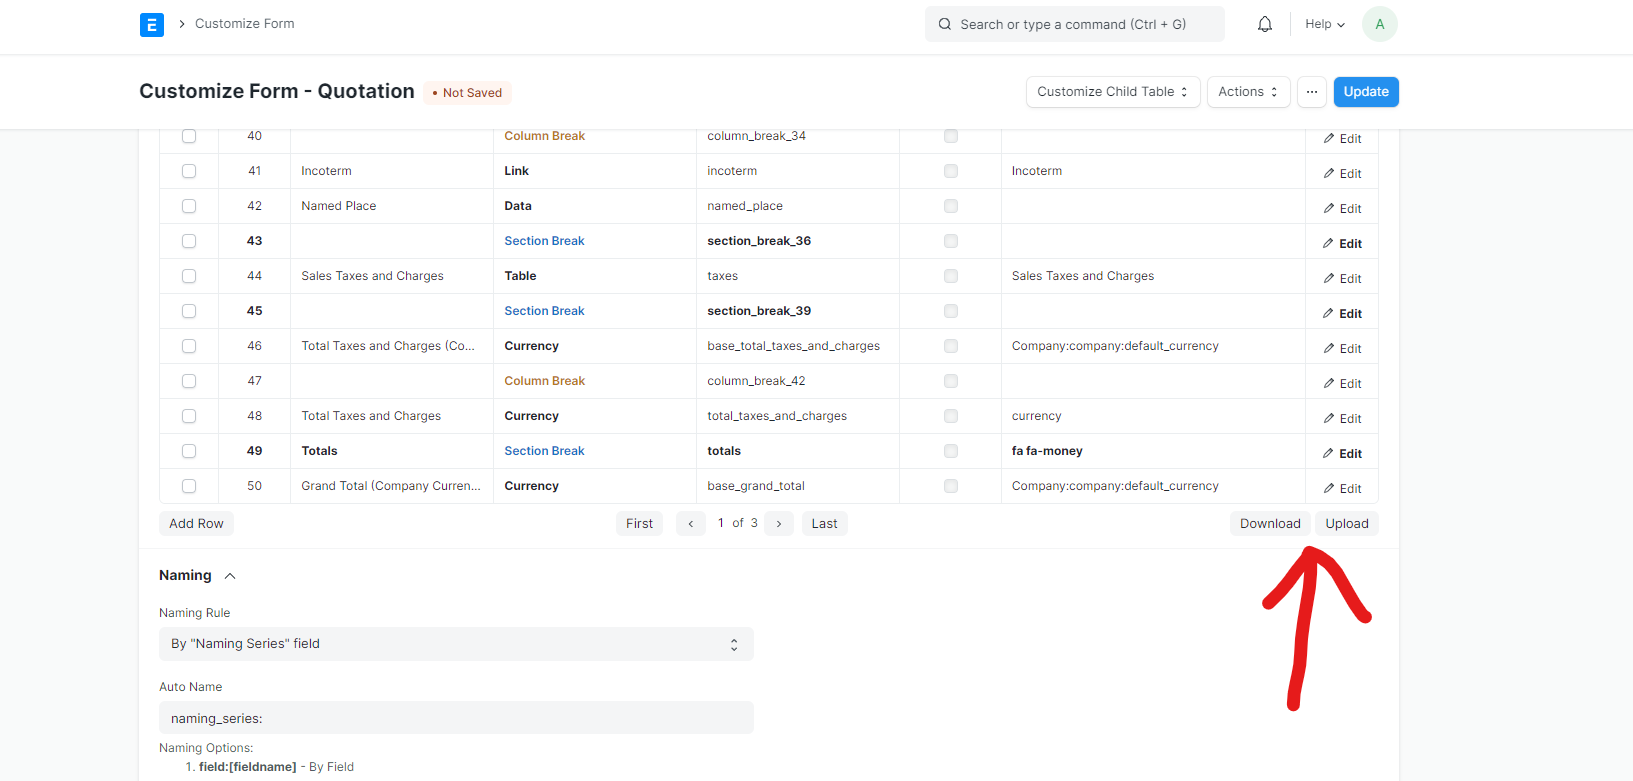Click the Upload button
The image size is (1633, 781).
tap(1347, 524)
